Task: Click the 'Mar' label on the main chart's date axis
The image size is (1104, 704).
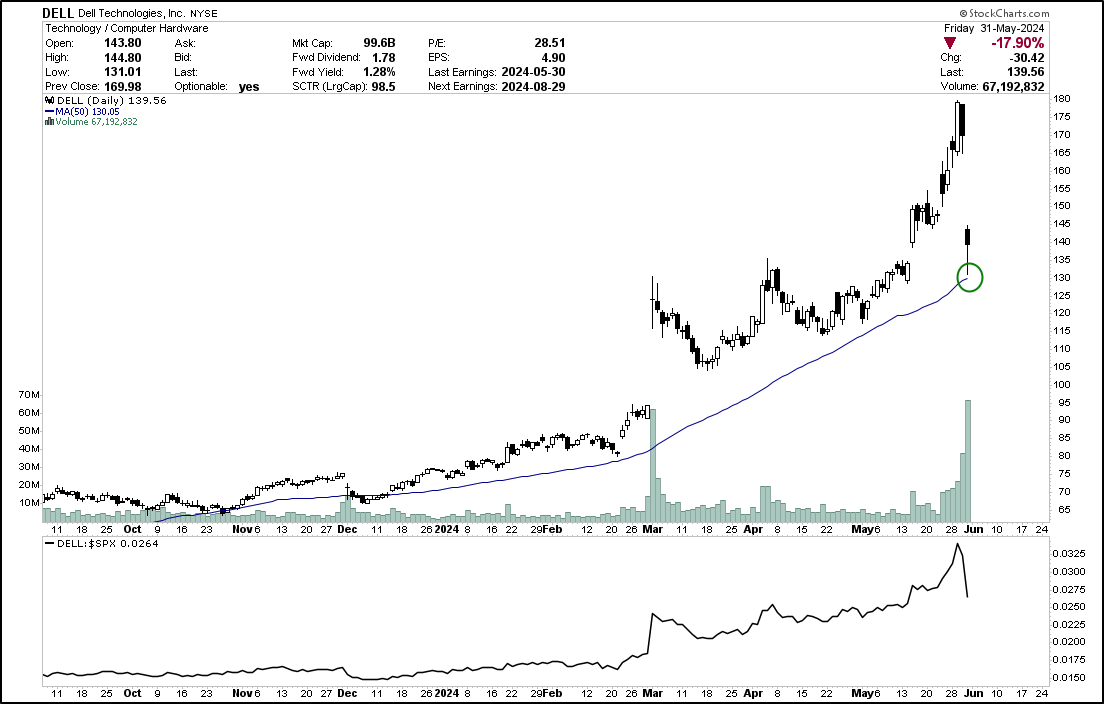Action: point(653,529)
